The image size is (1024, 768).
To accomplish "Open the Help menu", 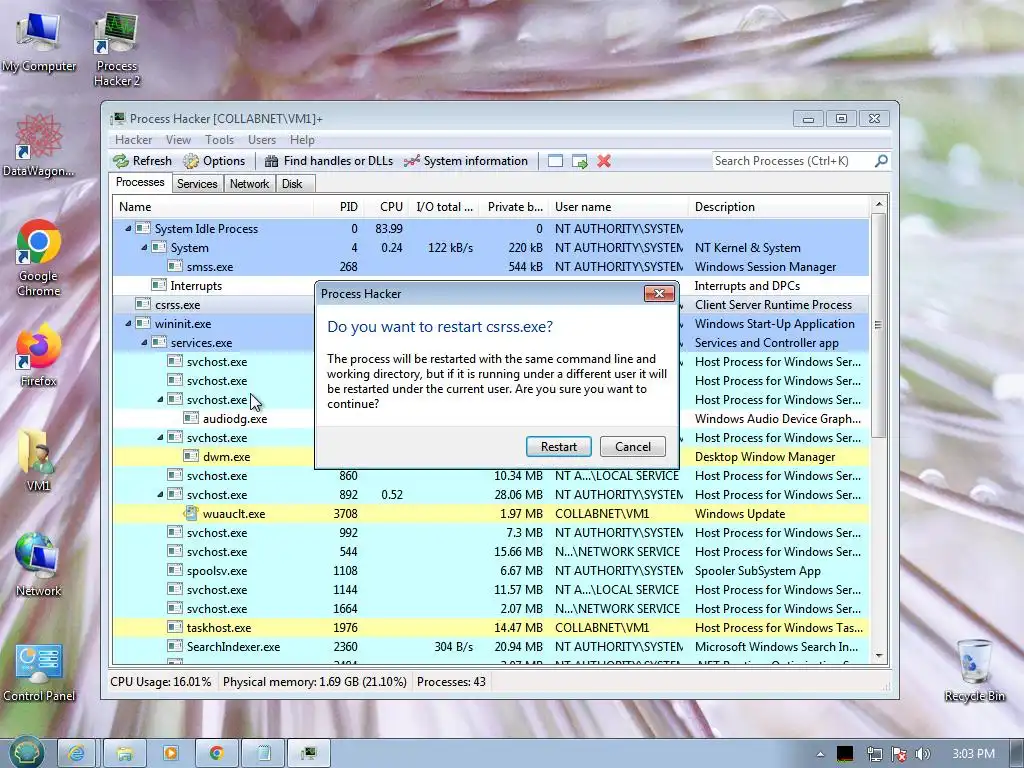I will (x=302, y=140).
